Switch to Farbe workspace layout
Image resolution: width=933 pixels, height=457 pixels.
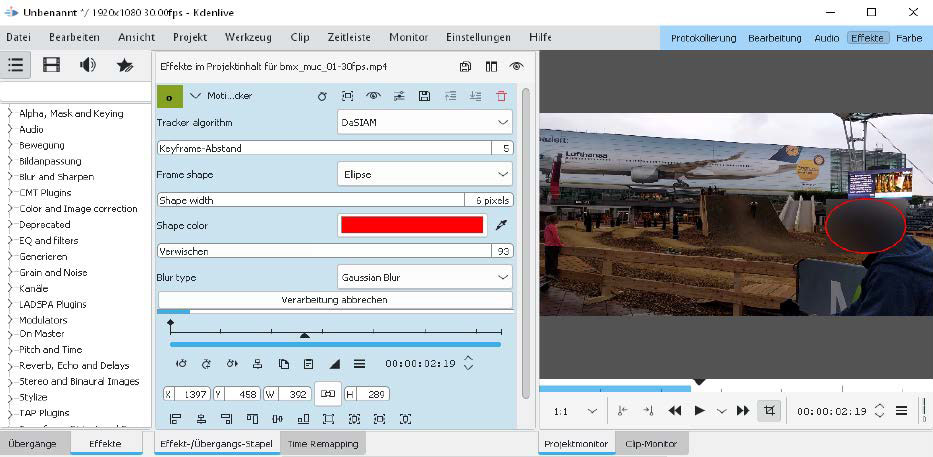[x=909, y=37]
